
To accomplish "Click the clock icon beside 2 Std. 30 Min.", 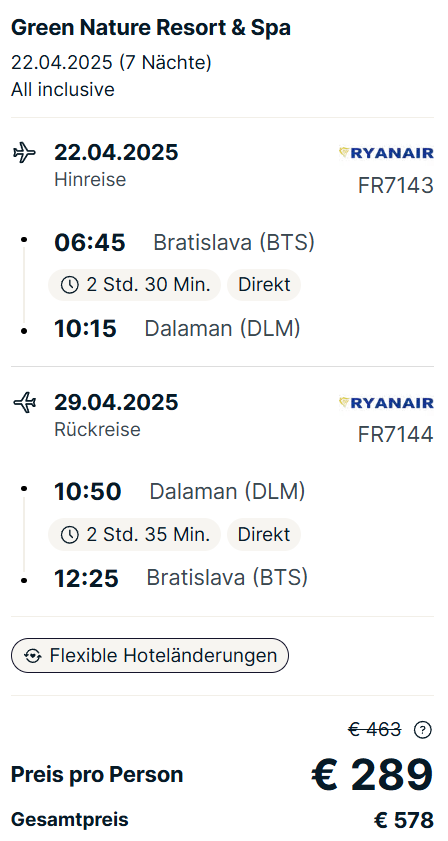I will [70, 285].
